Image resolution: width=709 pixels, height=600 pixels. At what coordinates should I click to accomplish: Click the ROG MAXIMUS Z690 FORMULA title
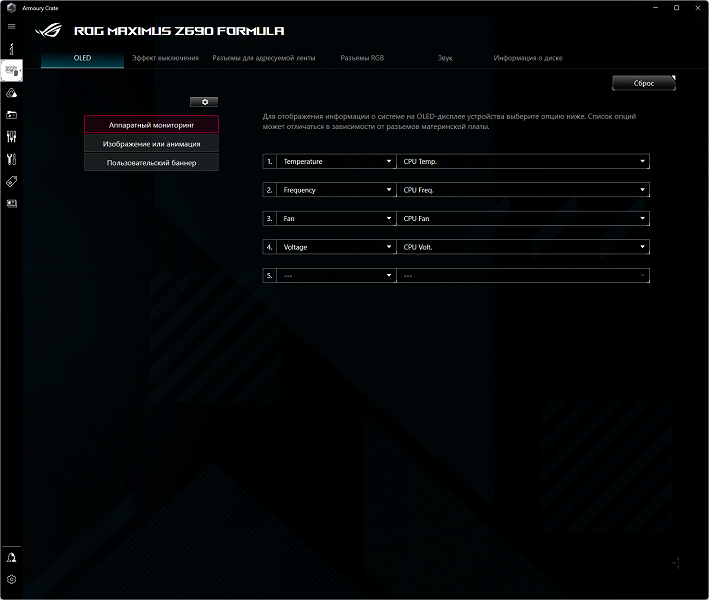click(179, 31)
